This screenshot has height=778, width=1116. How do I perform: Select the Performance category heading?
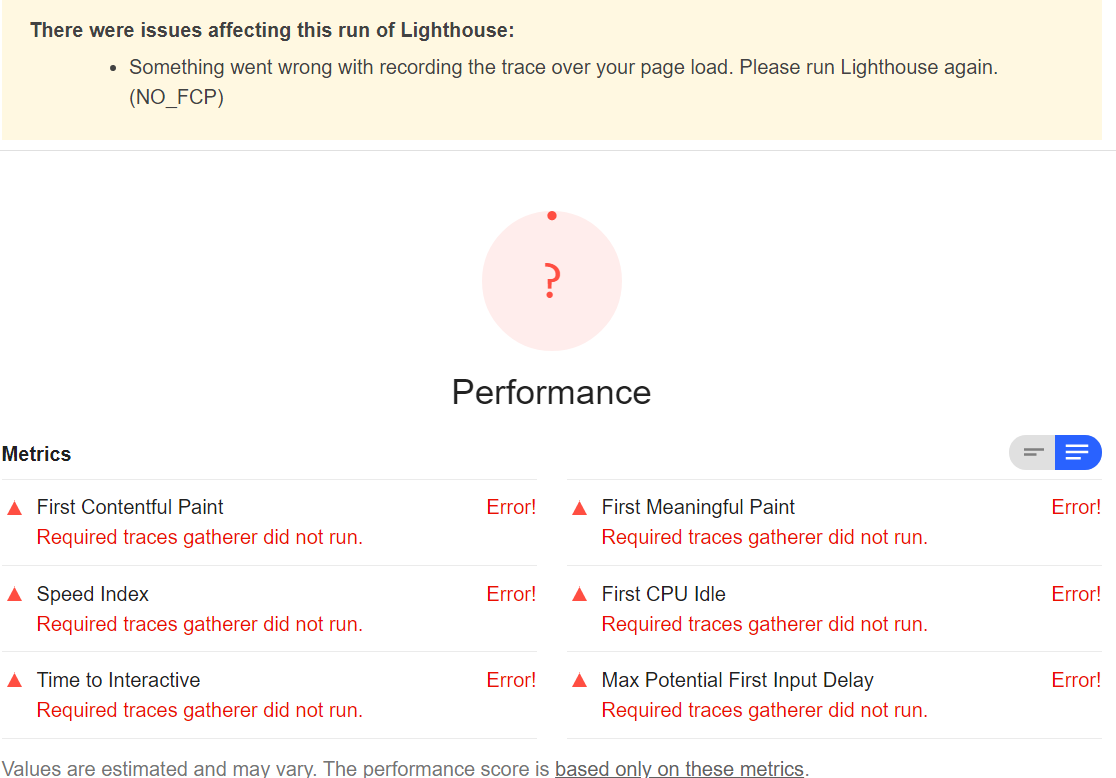[x=551, y=392]
